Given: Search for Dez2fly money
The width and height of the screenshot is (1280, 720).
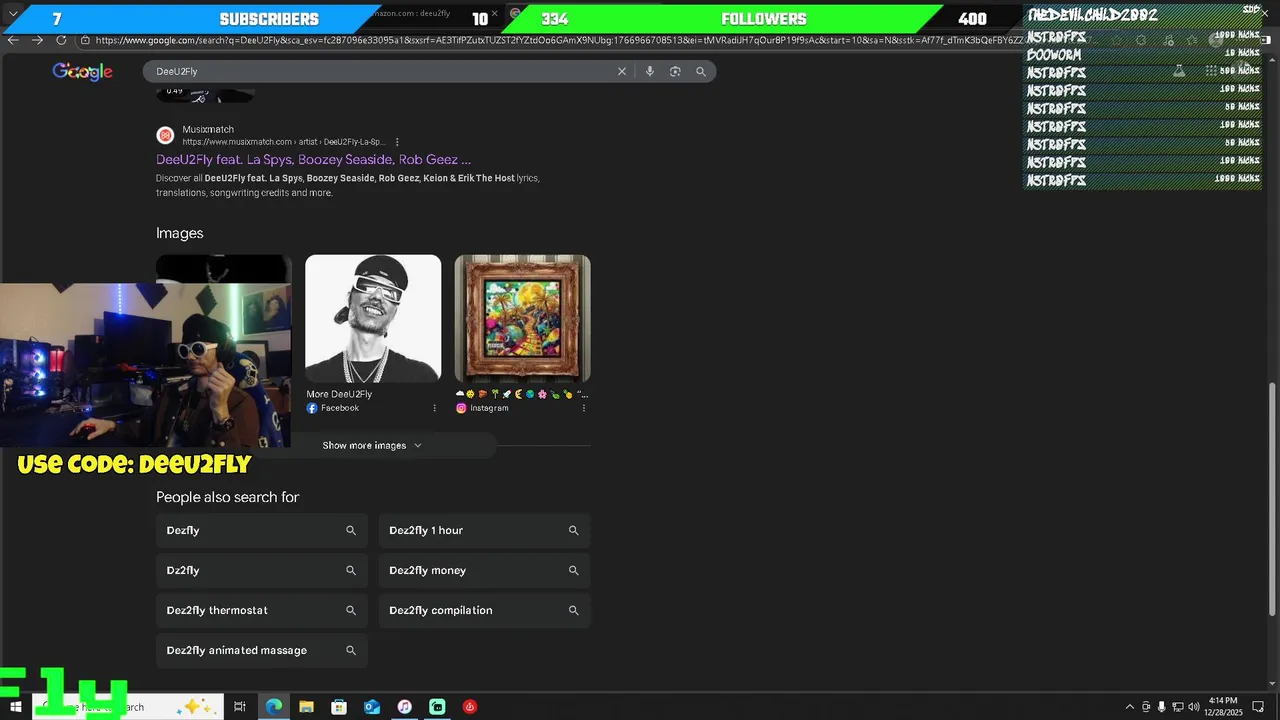Looking at the screenshot, I should [x=484, y=570].
